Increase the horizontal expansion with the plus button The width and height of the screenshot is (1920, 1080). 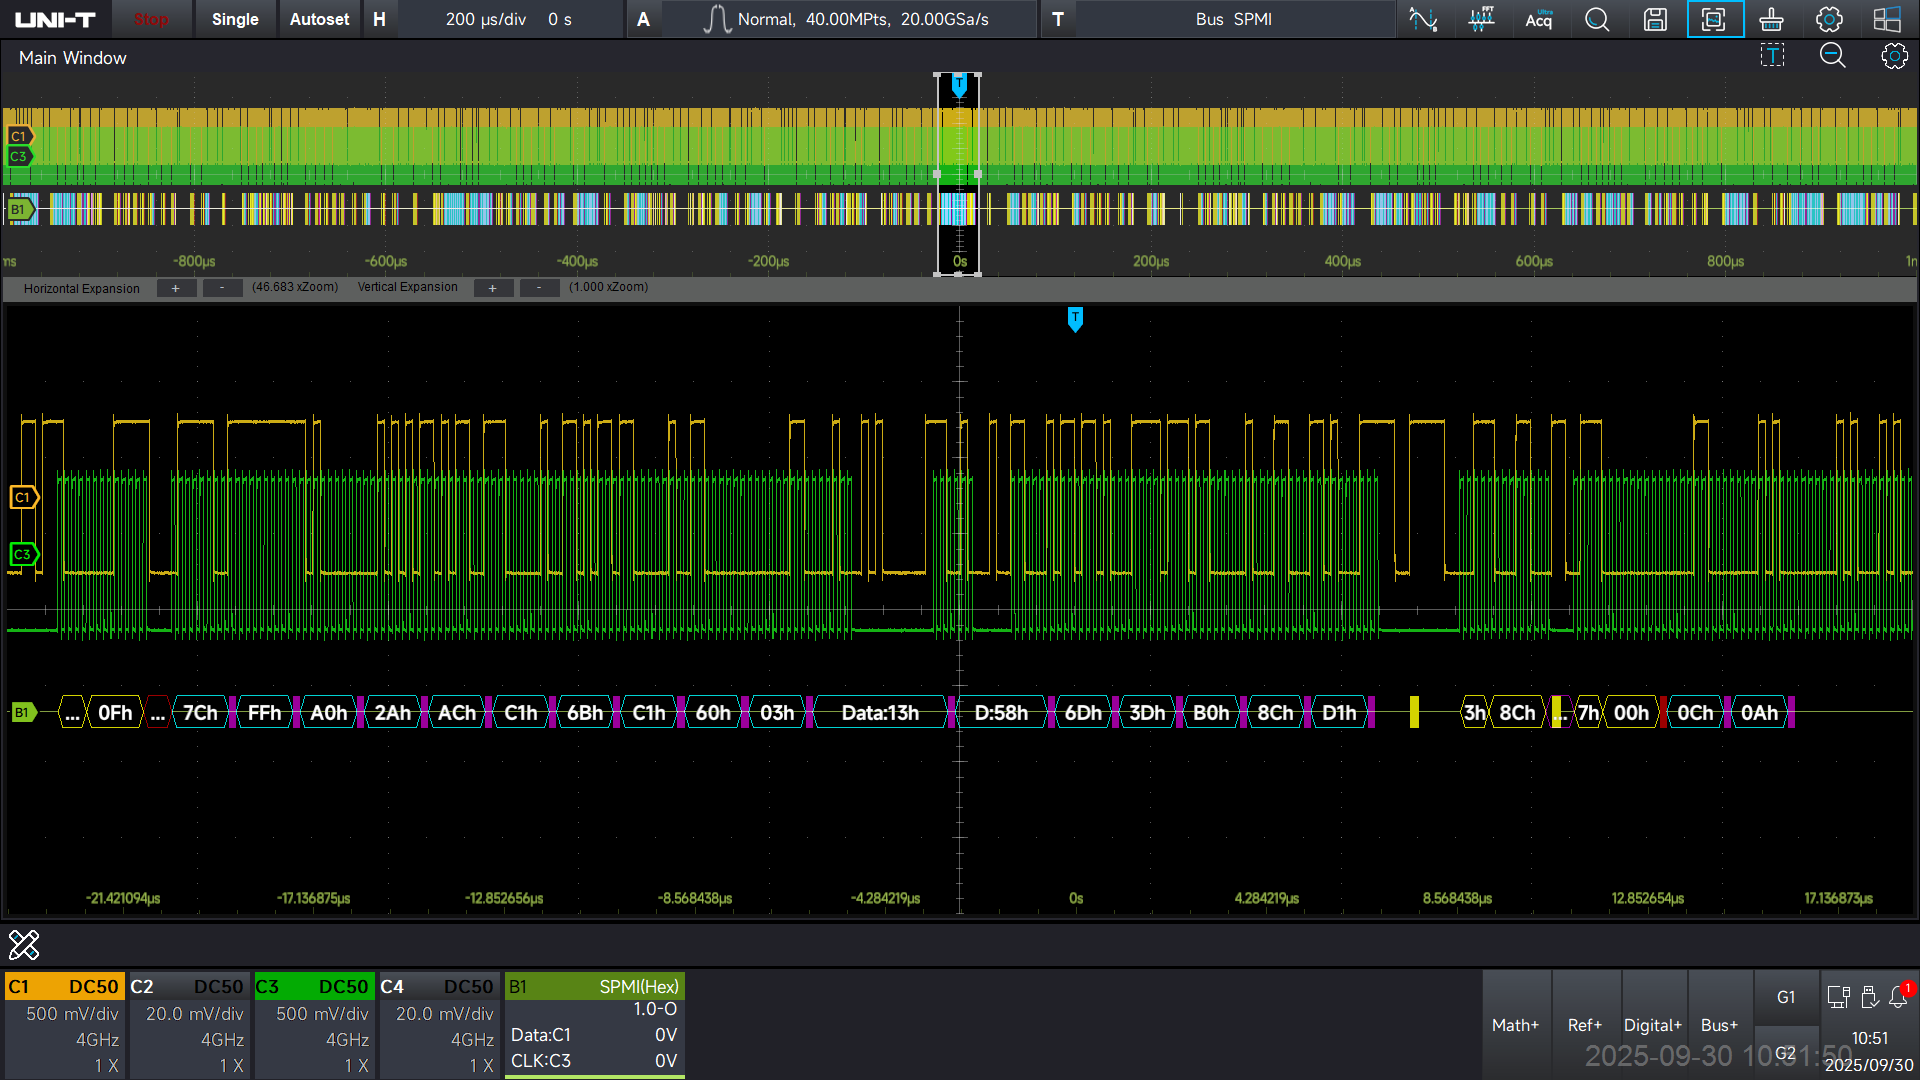pos(176,288)
